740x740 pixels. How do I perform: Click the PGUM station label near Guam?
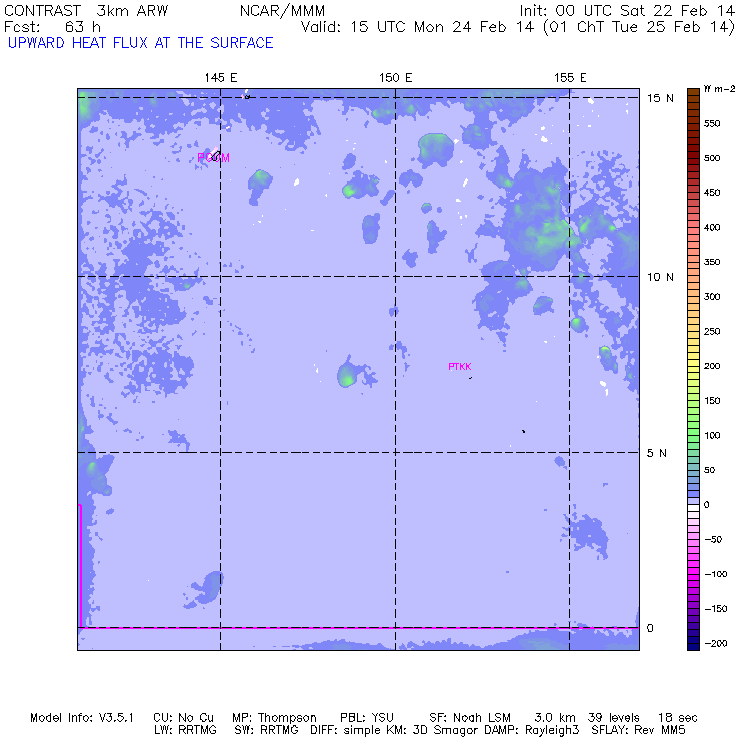[213, 158]
